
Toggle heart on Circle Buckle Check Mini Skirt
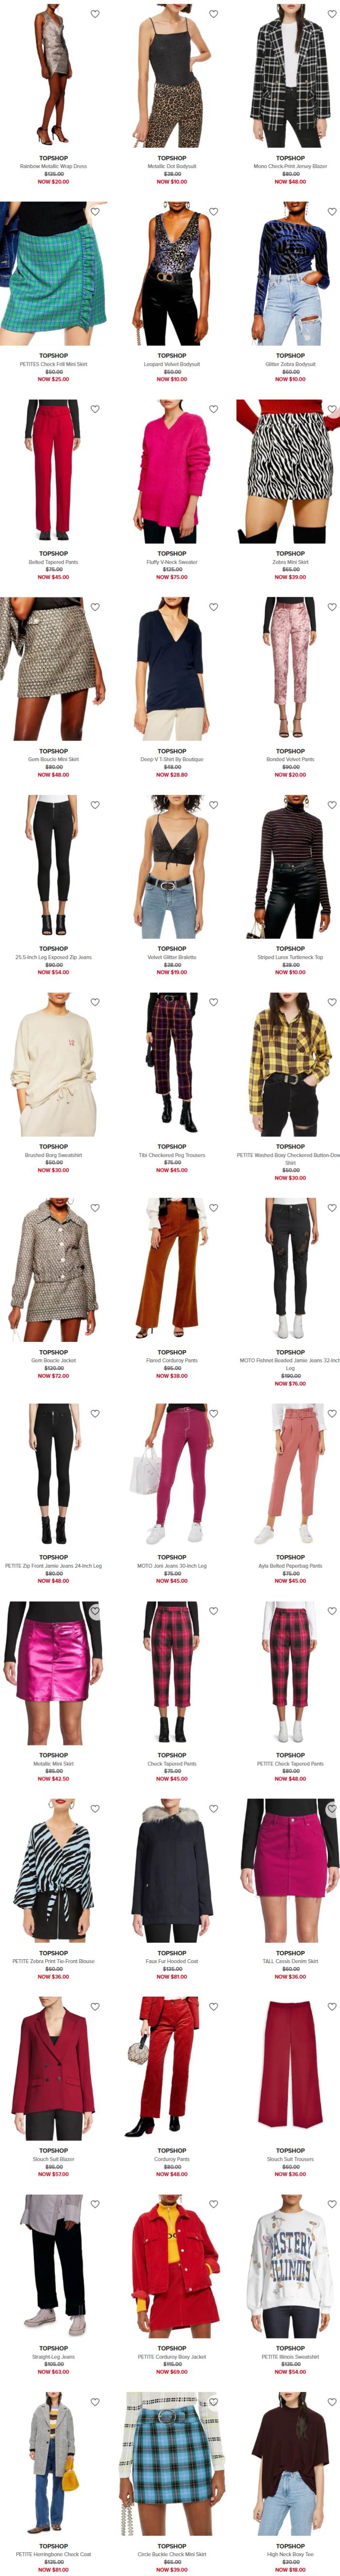pyautogui.click(x=213, y=2402)
